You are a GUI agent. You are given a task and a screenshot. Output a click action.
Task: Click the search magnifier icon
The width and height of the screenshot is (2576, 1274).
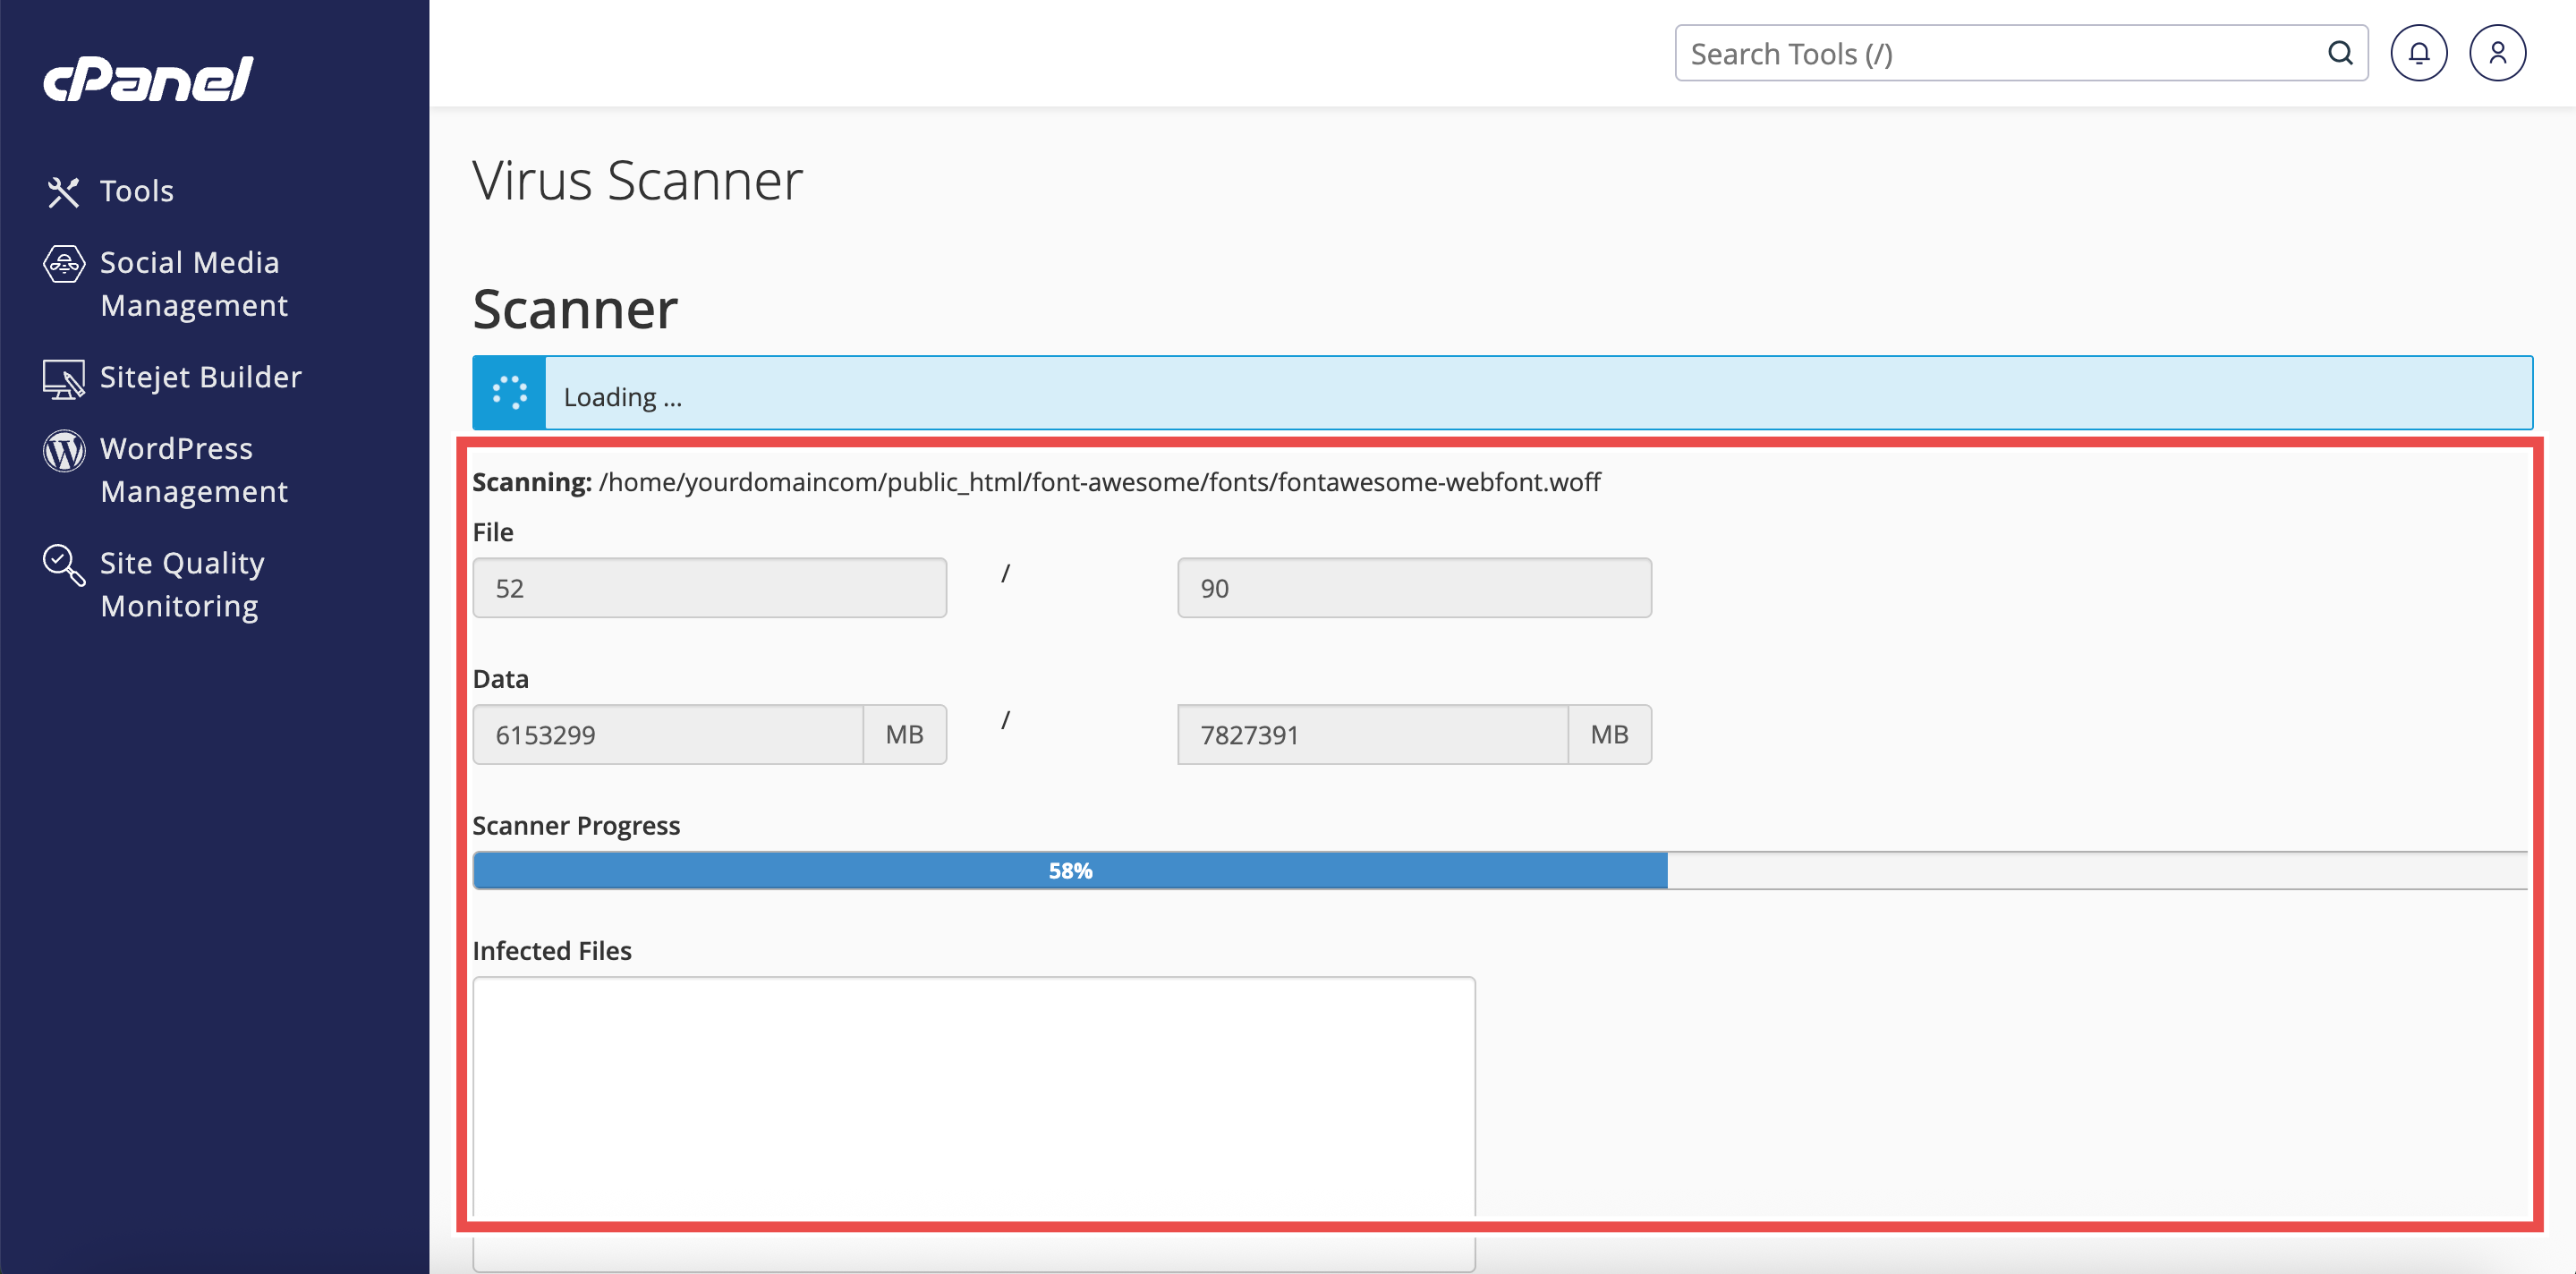click(2340, 53)
